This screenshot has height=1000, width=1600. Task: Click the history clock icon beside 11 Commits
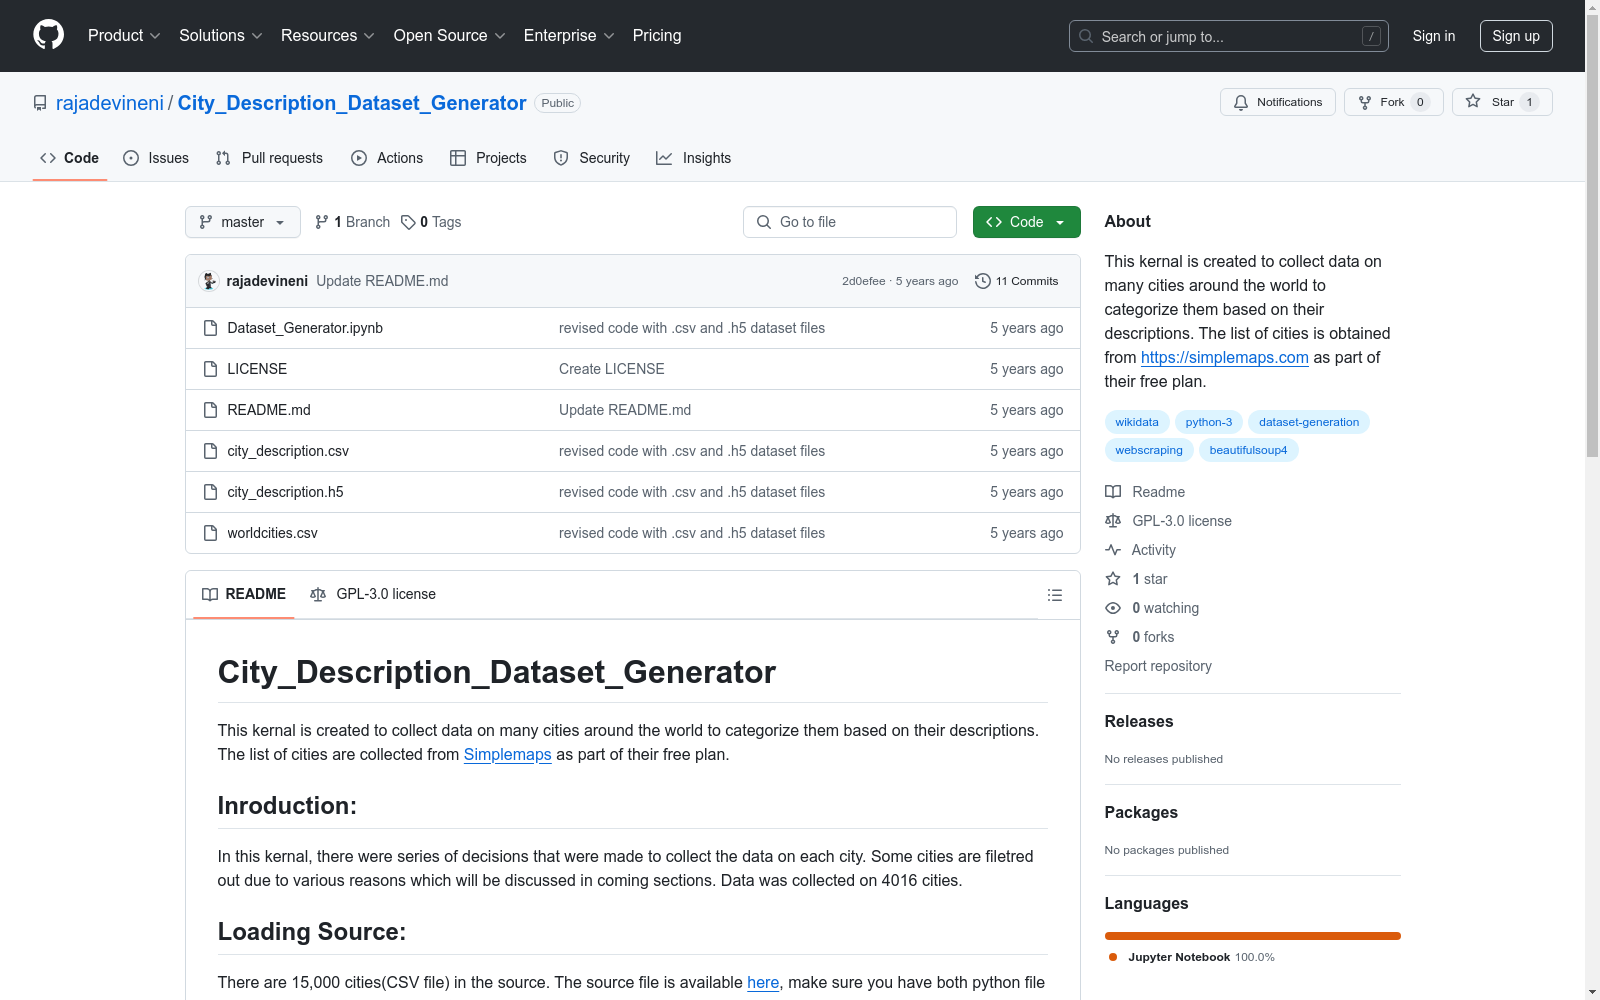click(983, 281)
